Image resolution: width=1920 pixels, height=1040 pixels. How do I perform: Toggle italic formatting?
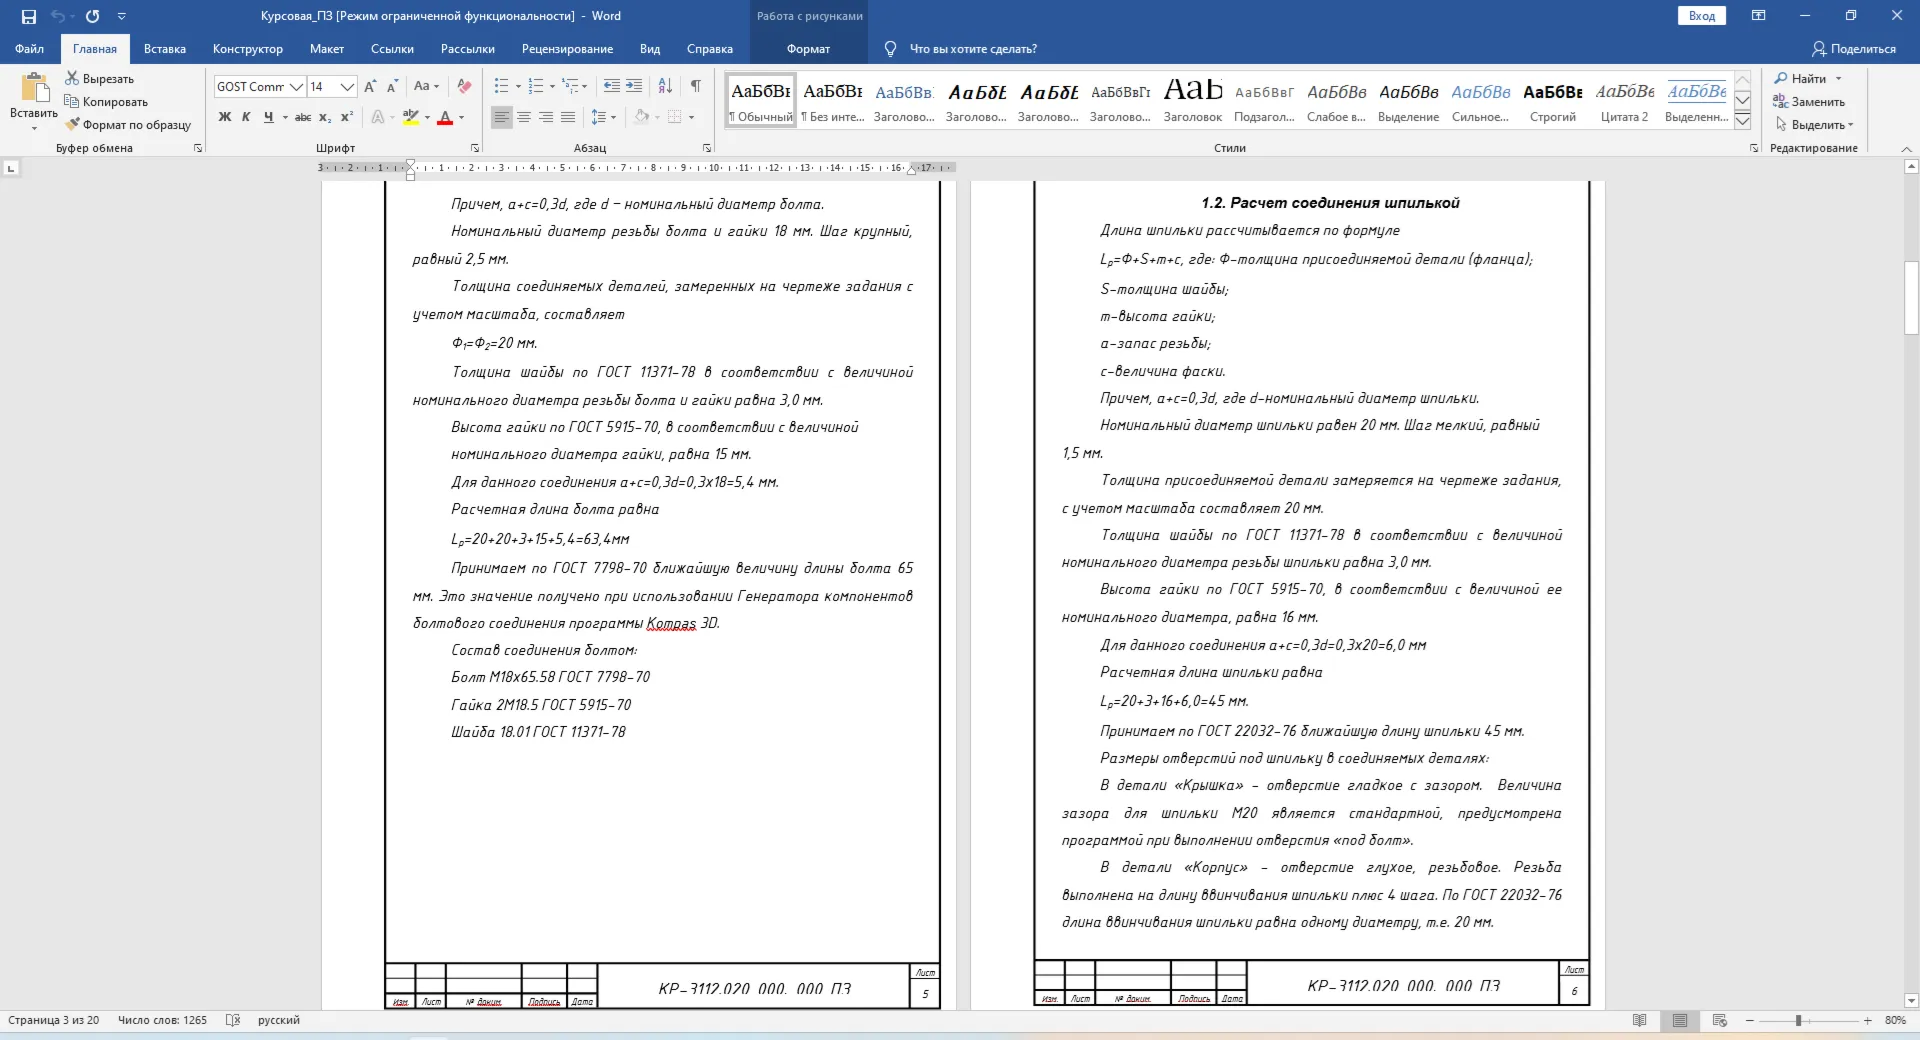click(x=246, y=117)
